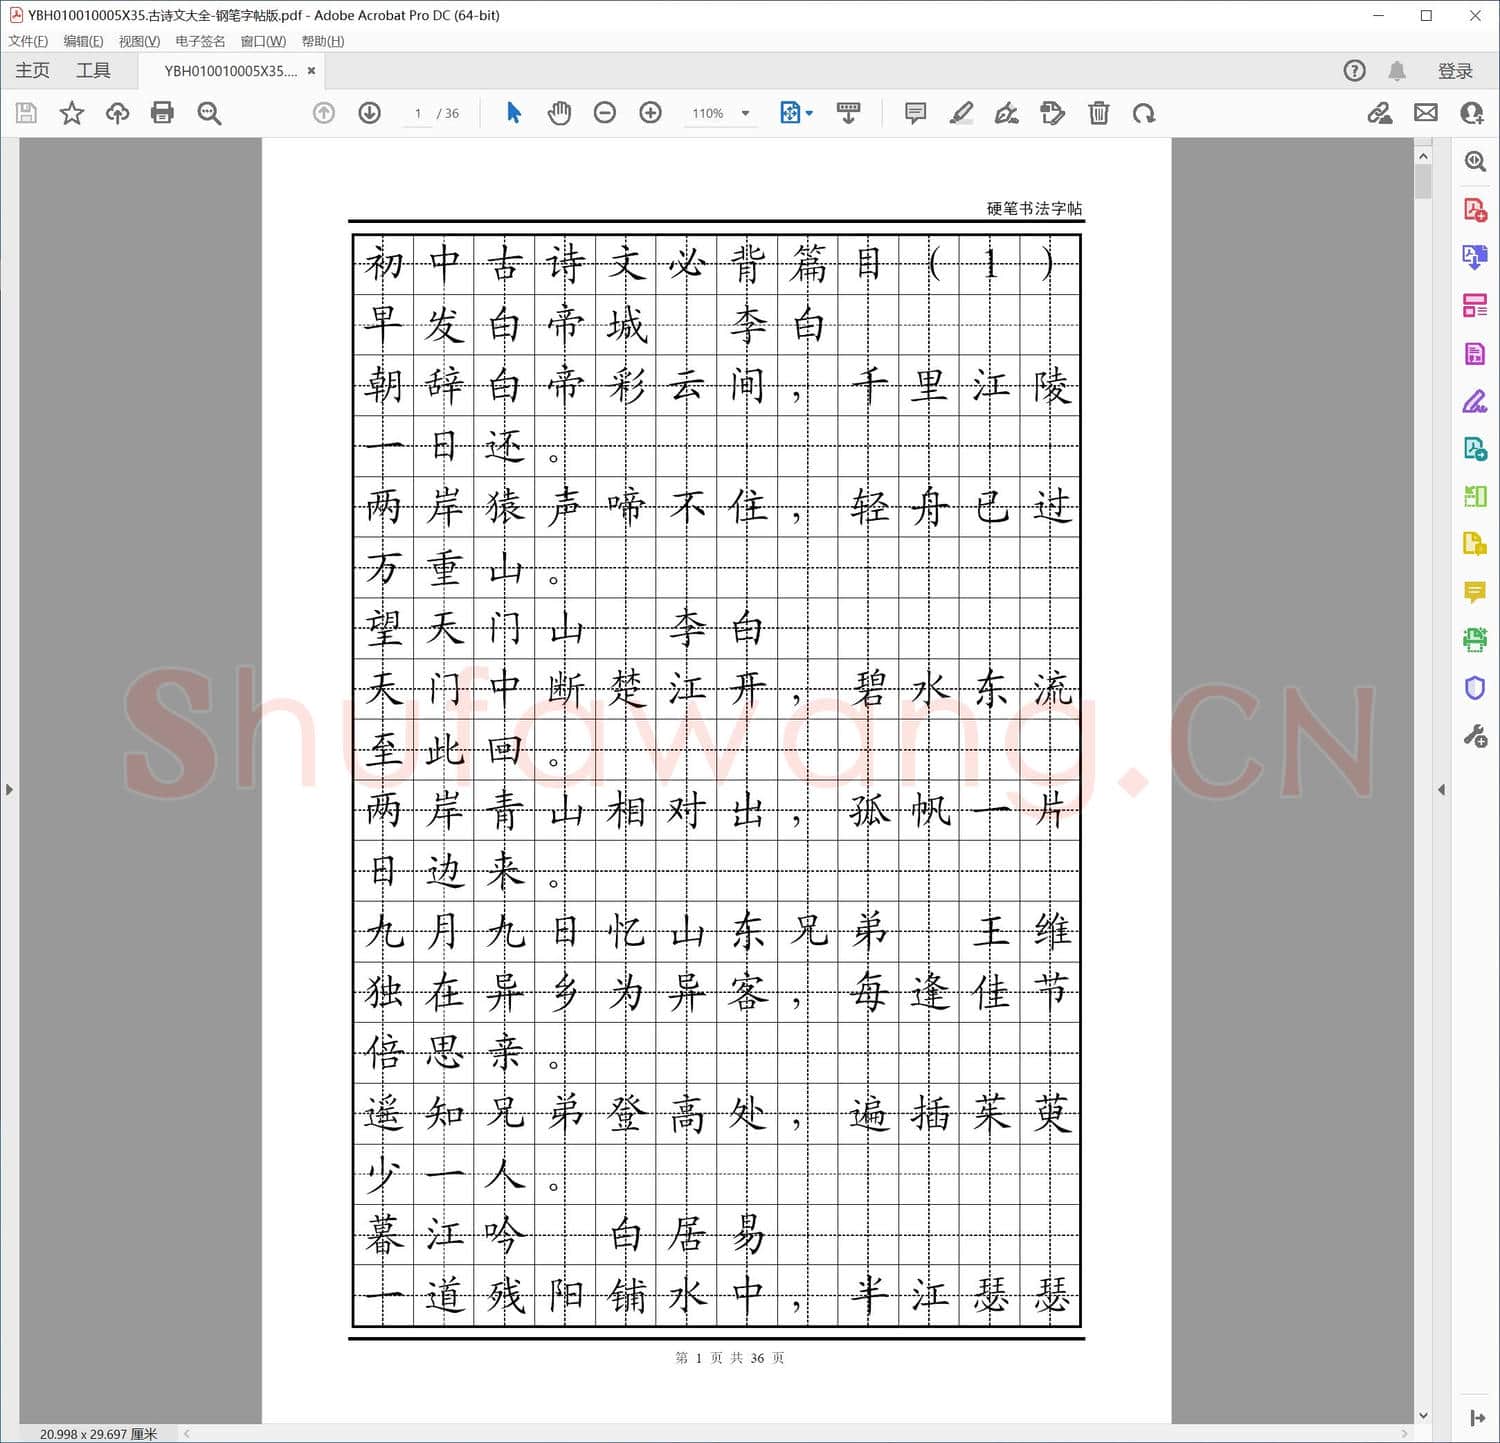1500x1443 pixels.
Task: Collapse the right tools pane arrow
Action: pos(1441,789)
